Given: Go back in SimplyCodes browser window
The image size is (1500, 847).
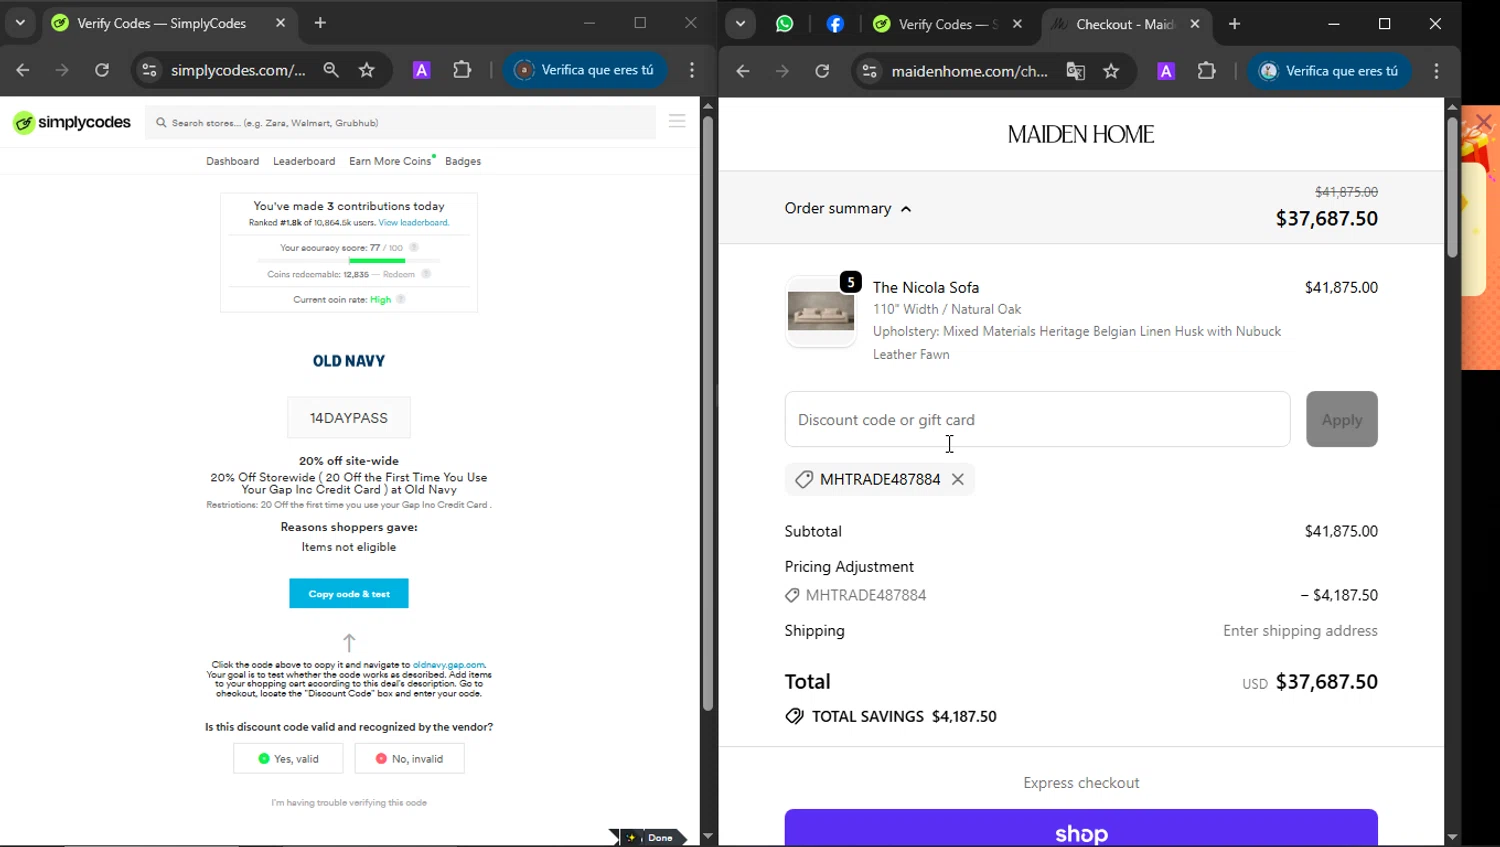Looking at the screenshot, I should [x=23, y=70].
